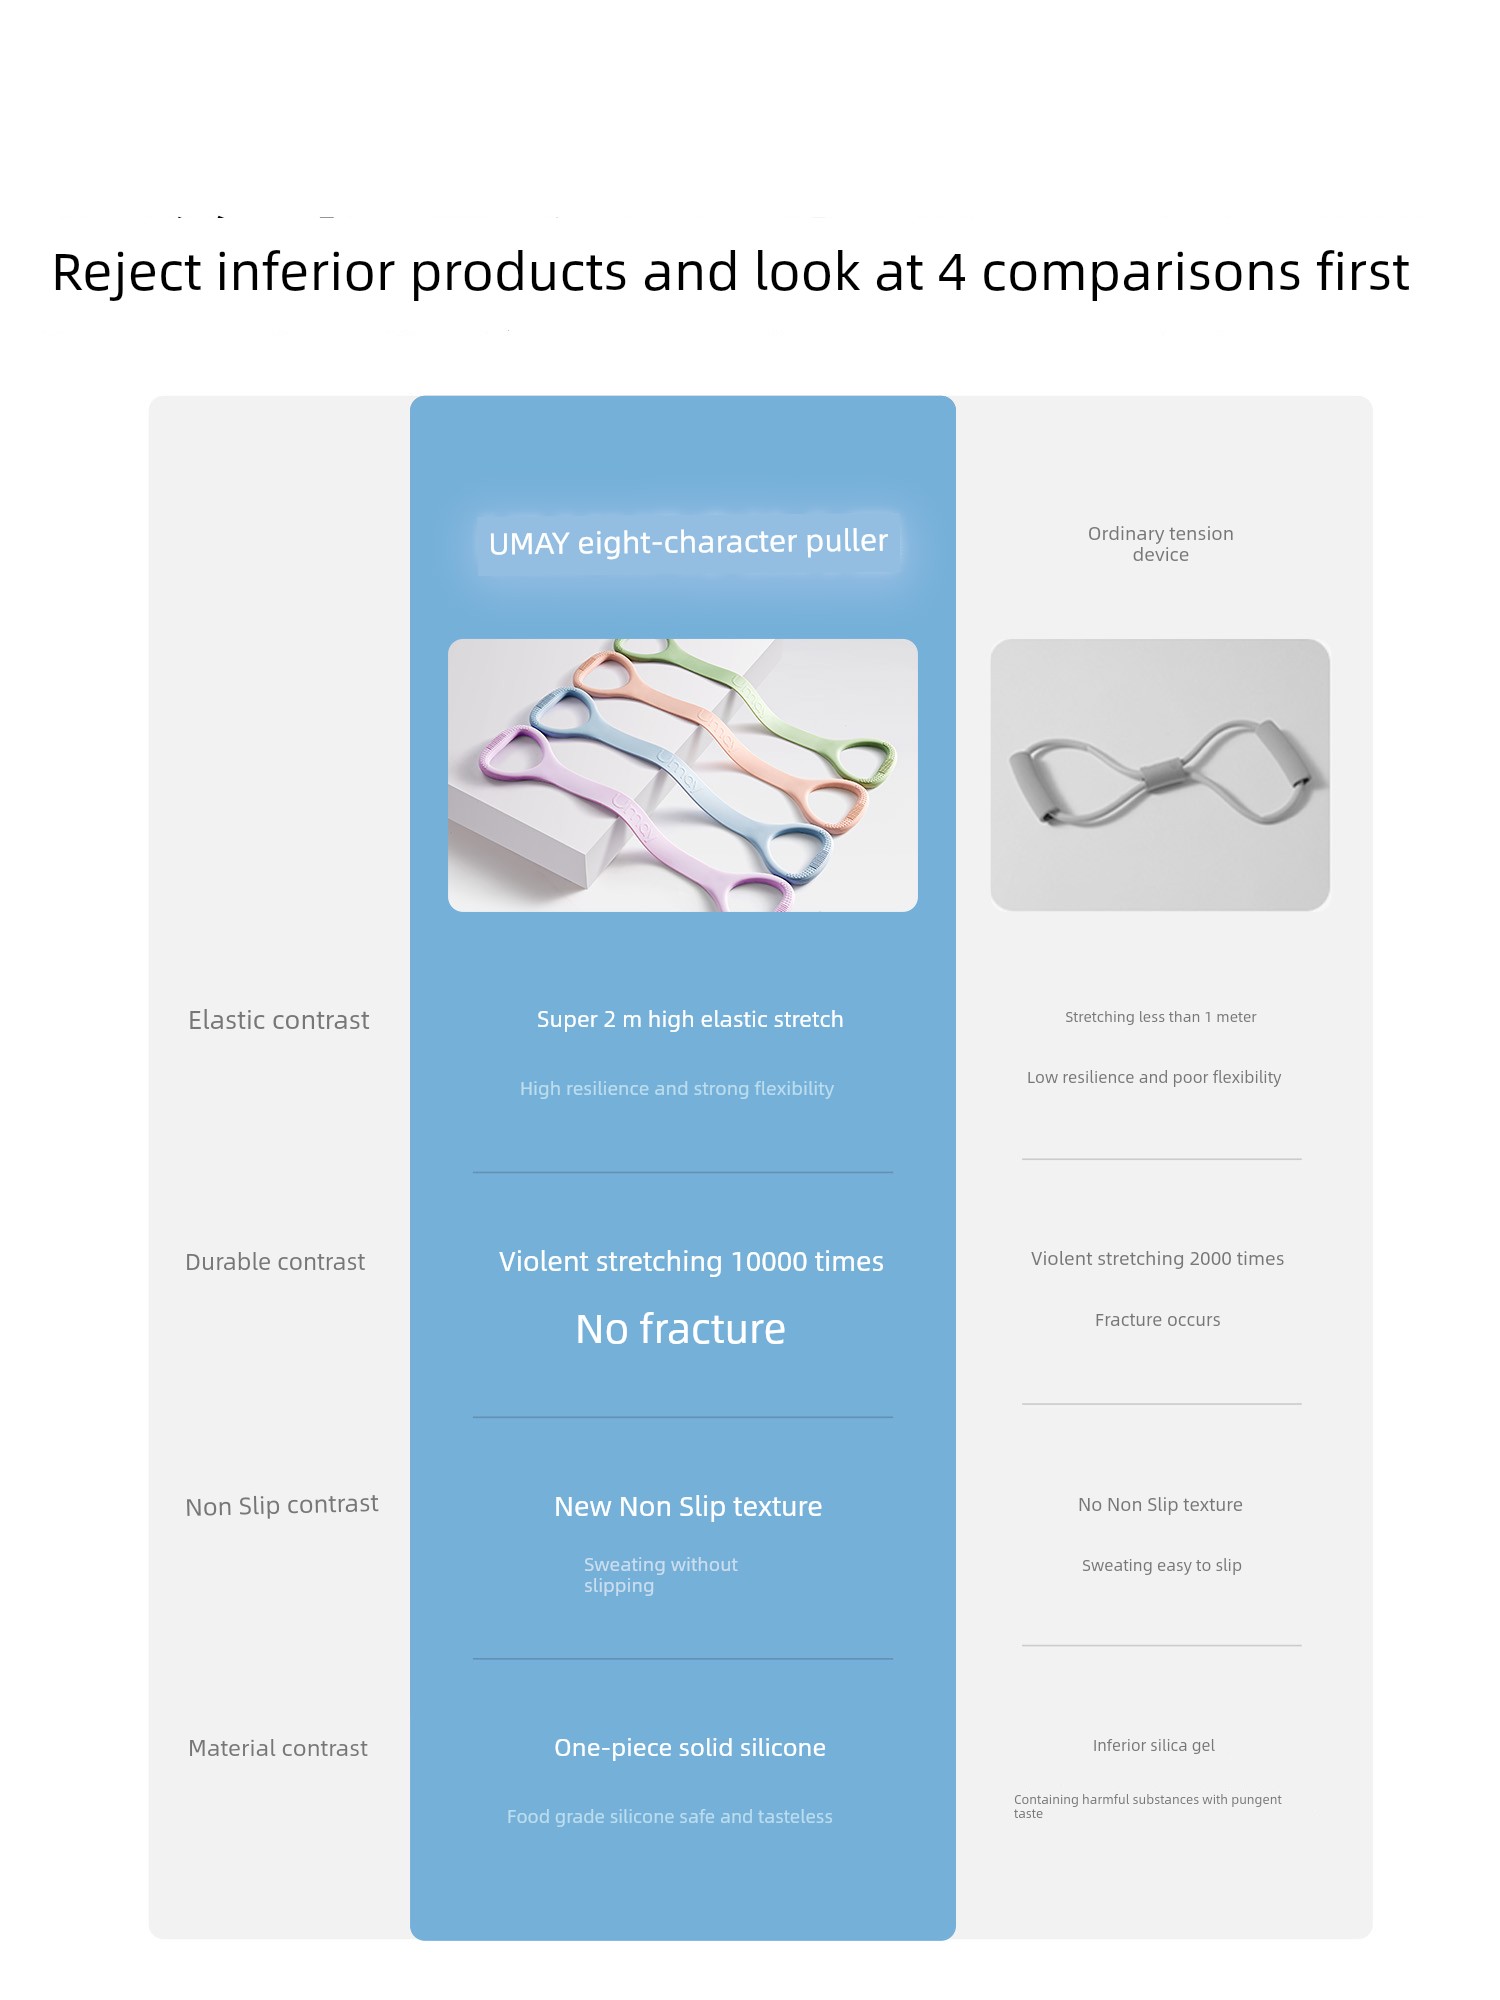Click the 'Ordinary tension device' column heading
1500x2000 pixels.
(1160, 544)
